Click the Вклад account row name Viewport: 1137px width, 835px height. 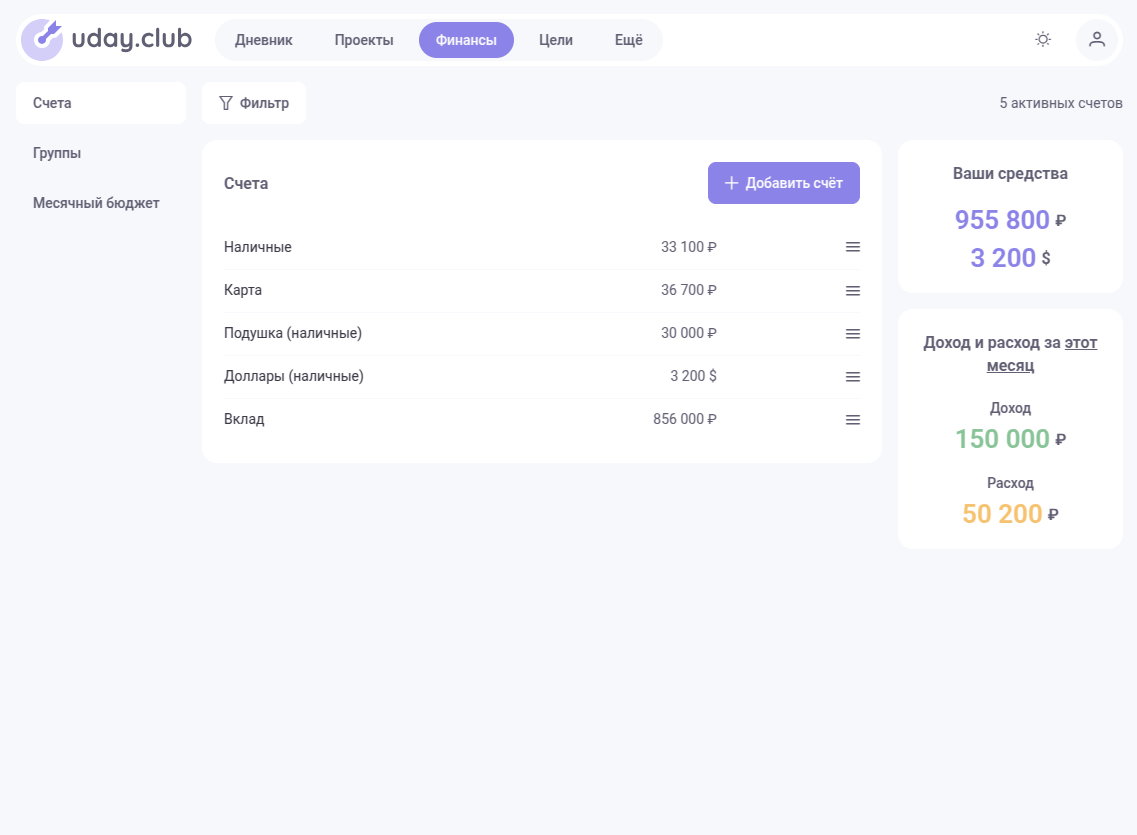[x=244, y=420]
